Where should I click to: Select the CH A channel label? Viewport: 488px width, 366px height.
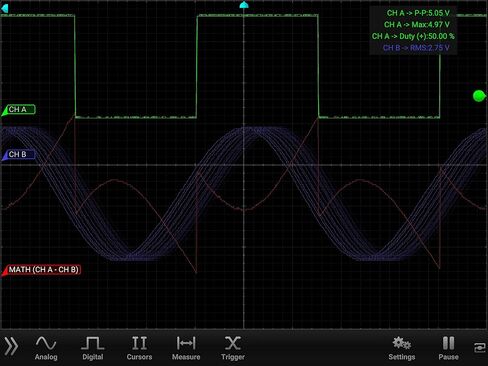(19, 110)
